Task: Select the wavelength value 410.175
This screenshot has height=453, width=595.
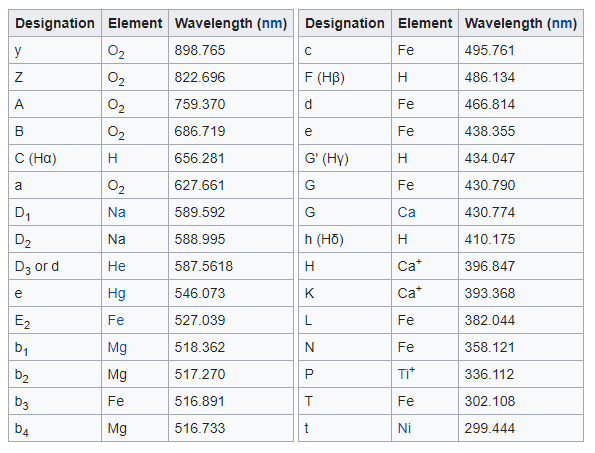Action: pos(490,239)
